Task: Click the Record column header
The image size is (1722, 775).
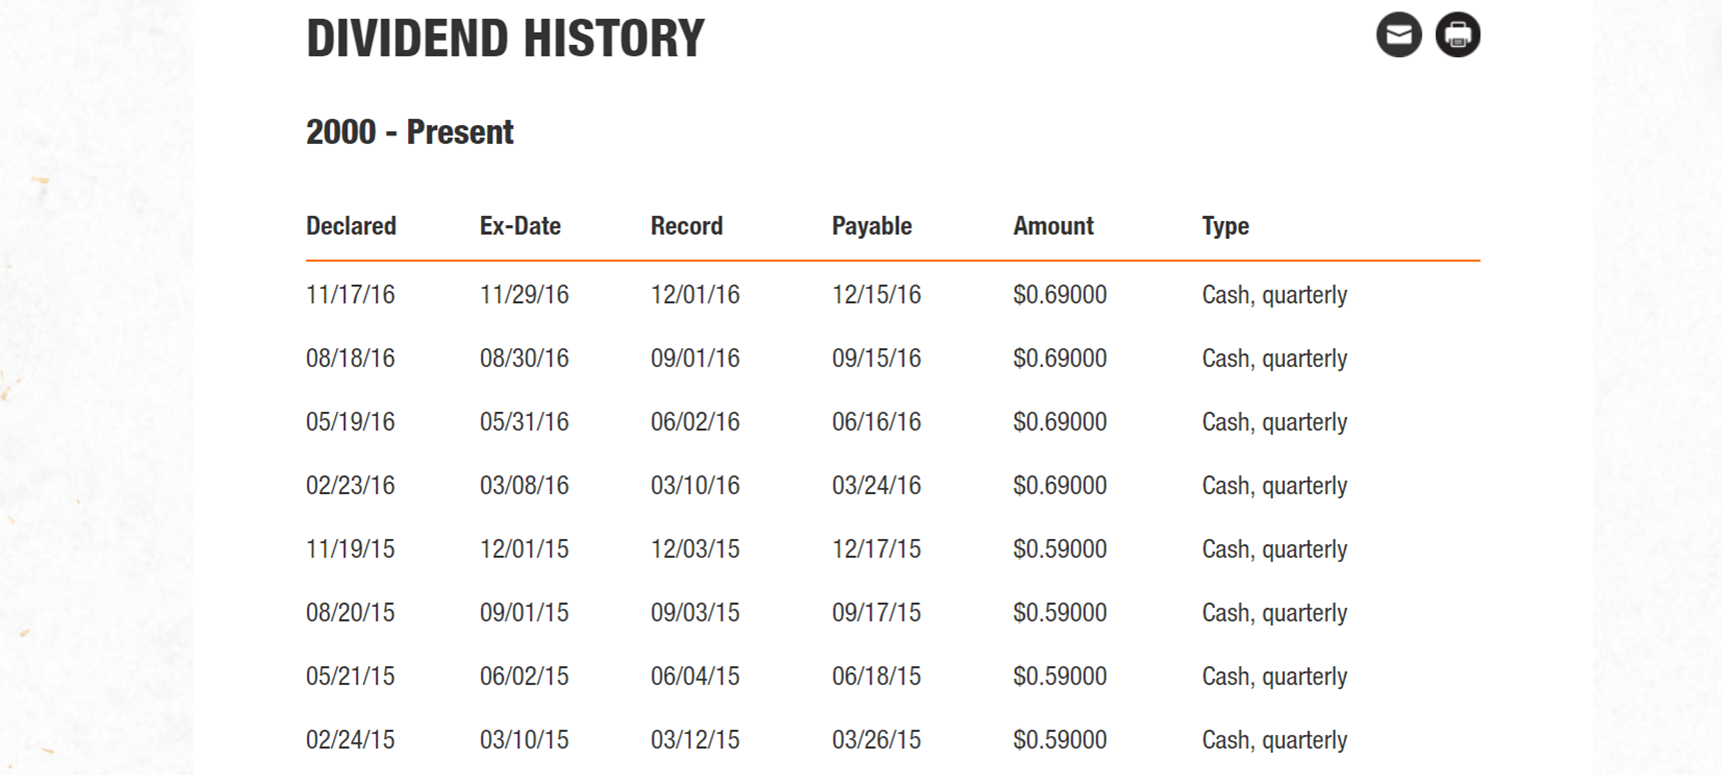Action: click(686, 226)
